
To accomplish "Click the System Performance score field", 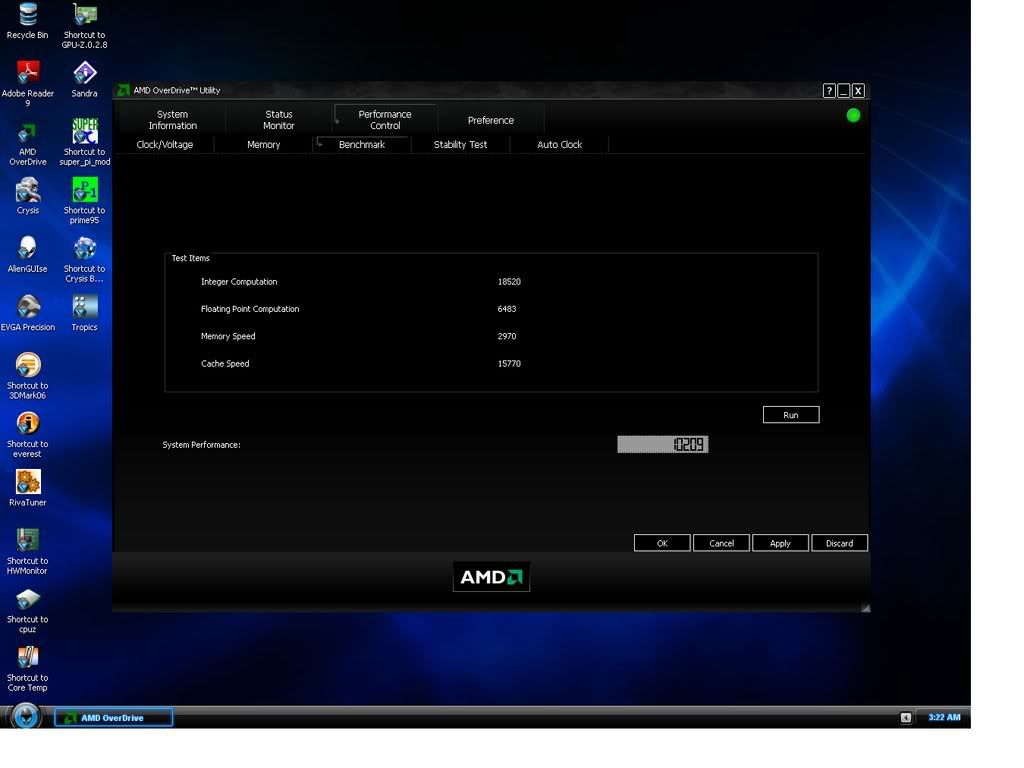I will [663, 445].
